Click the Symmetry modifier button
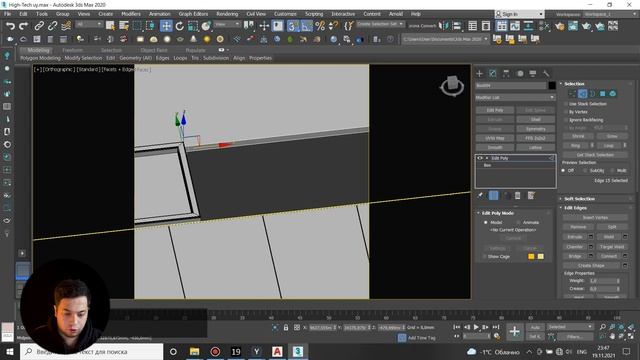This screenshot has width=640, height=360. tap(536, 129)
